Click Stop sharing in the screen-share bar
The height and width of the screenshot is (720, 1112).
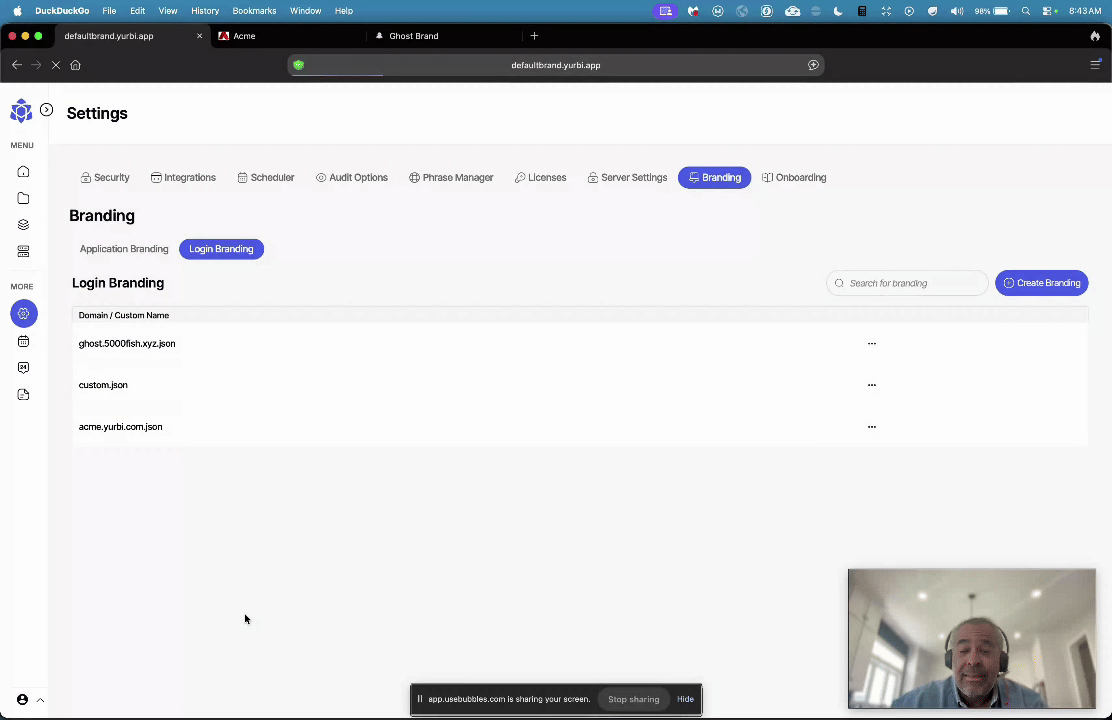[633, 699]
